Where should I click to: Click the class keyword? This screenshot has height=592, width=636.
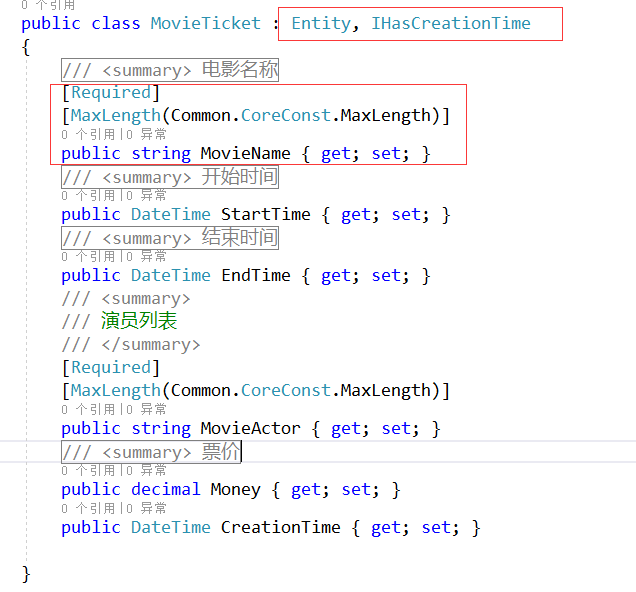coord(116,23)
